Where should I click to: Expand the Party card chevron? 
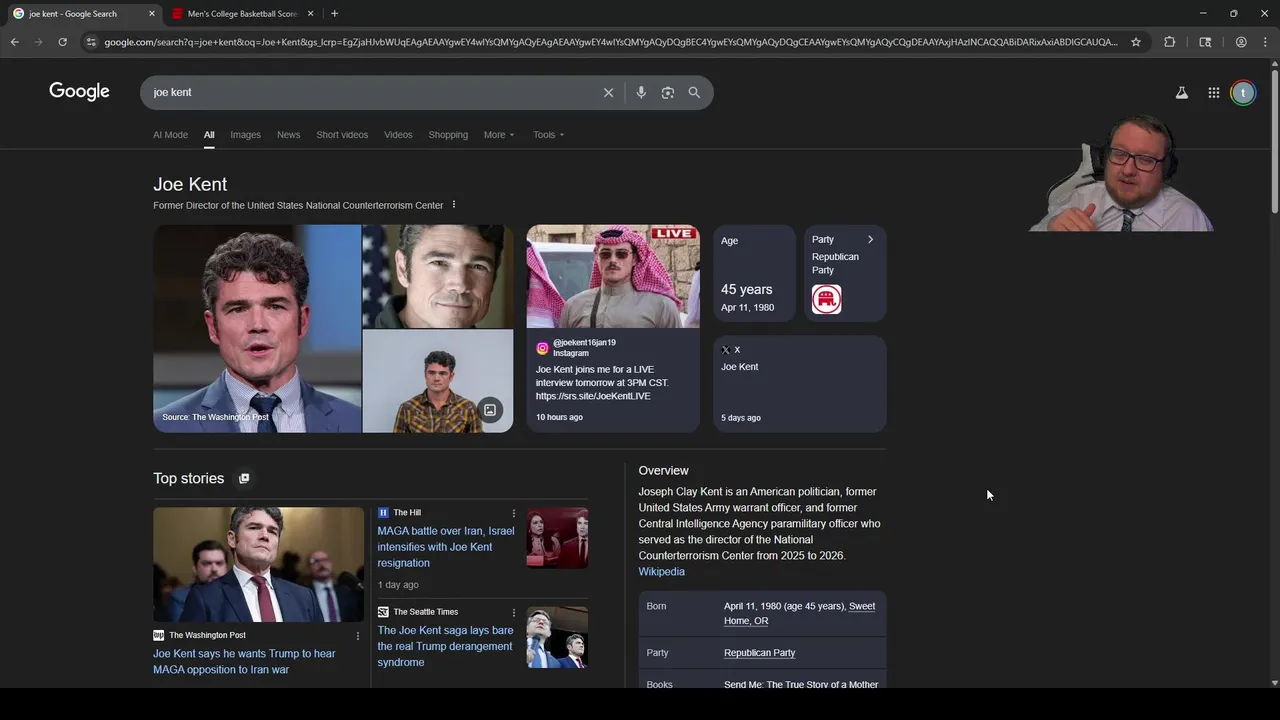pyautogui.click(x=870, y=240)
